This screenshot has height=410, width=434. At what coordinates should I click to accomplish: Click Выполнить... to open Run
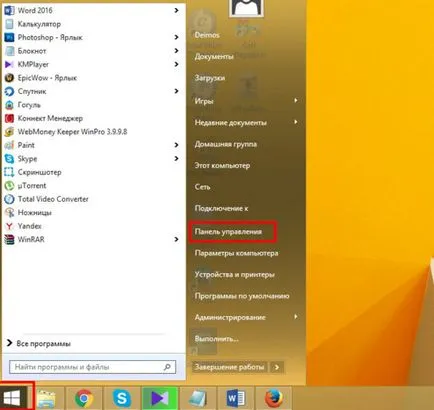[217, 339]
